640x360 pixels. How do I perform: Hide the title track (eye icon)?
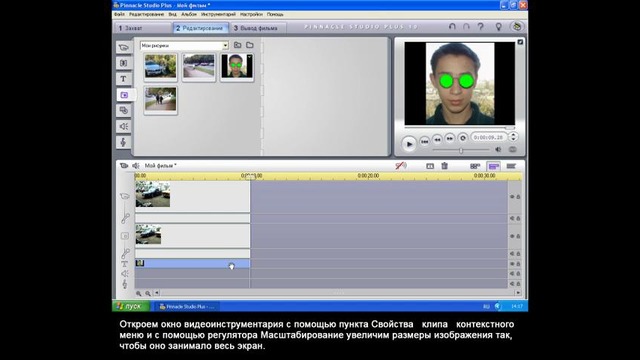click(x=512, y=264)
